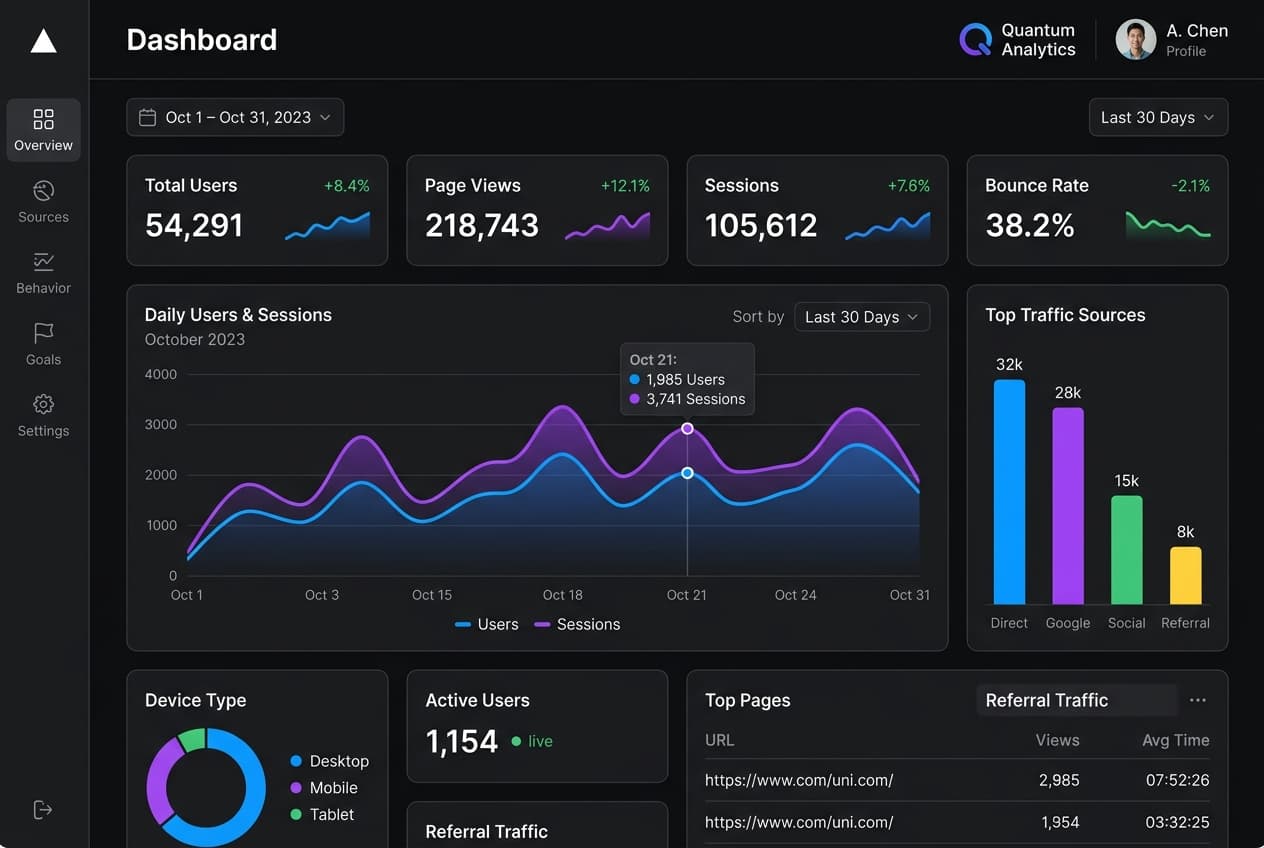Viewport: 1264px width, 848px height.
Task: Toggle the Tablet legend item in Device Type
Action: click(322, 814)
